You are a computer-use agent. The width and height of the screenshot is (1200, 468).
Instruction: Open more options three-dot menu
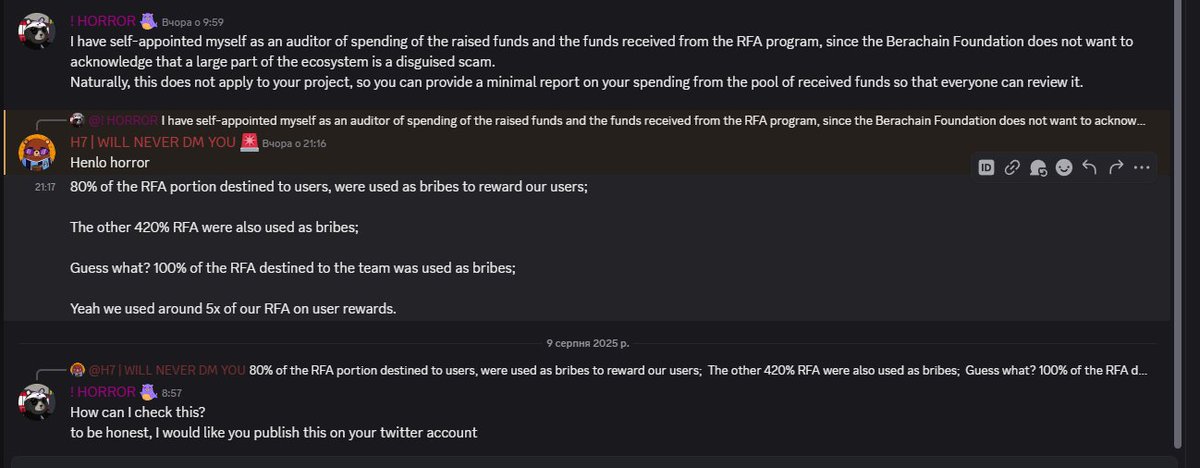coord(1142,168)
